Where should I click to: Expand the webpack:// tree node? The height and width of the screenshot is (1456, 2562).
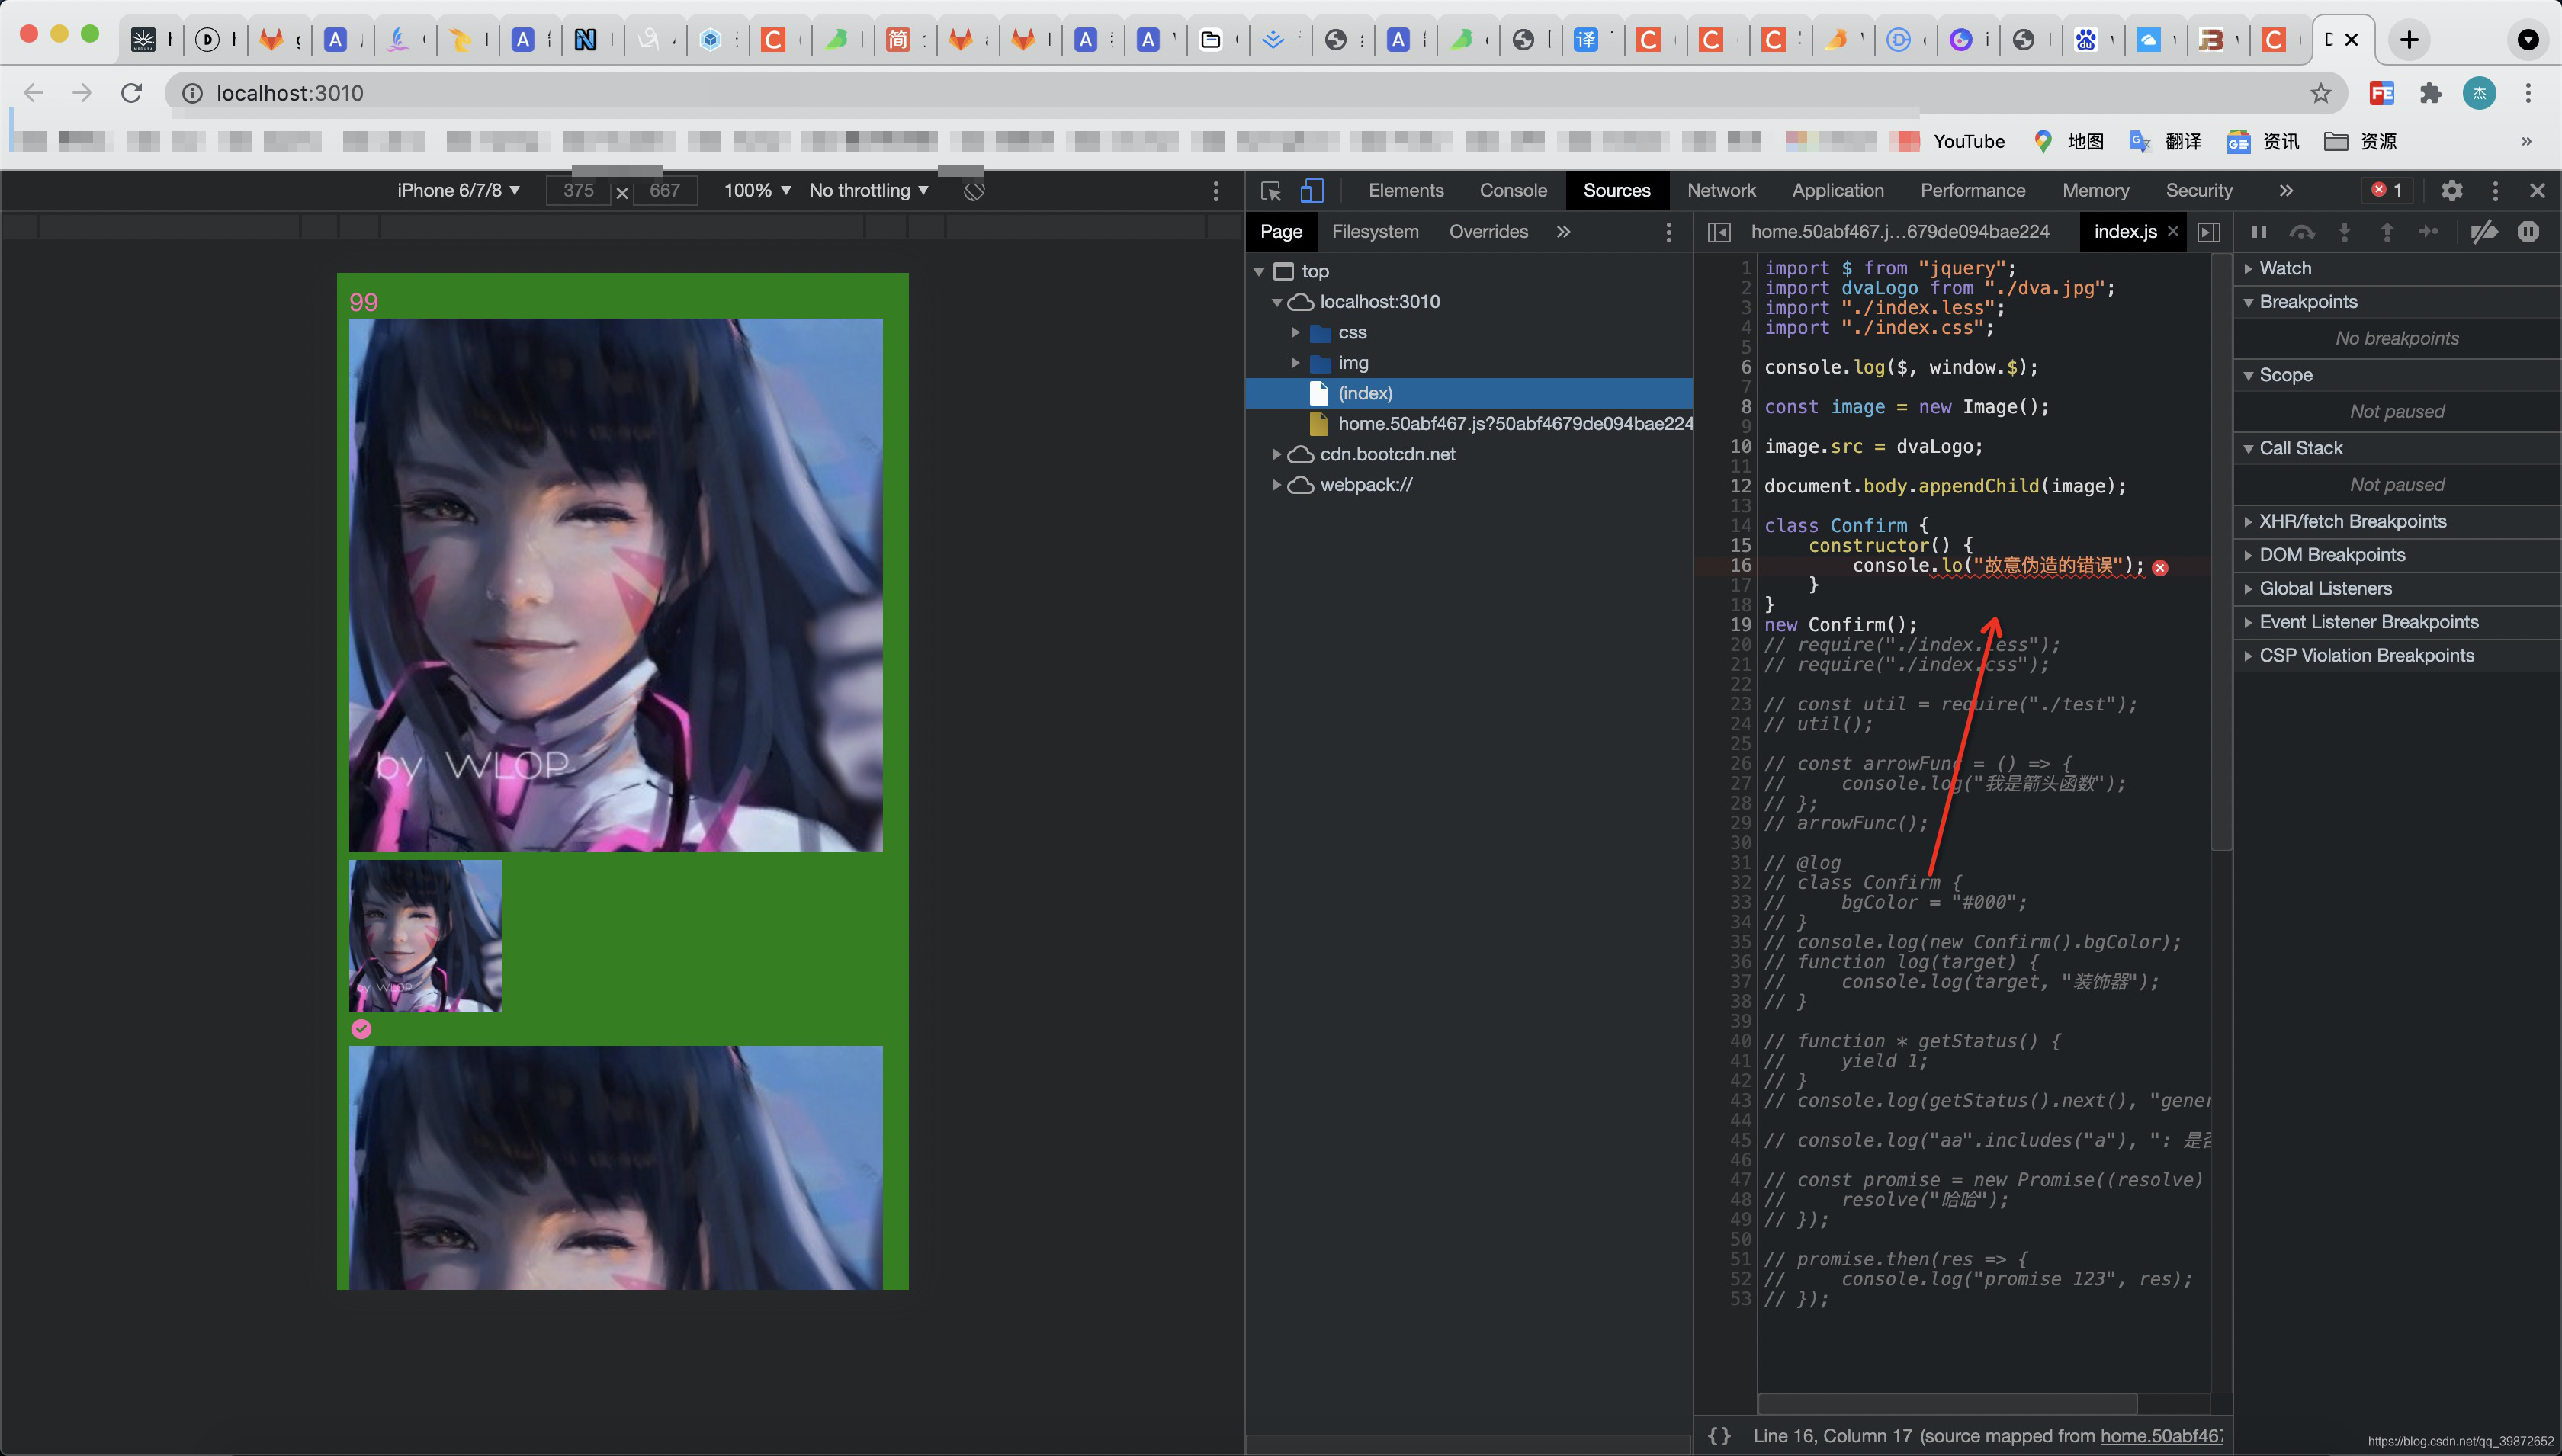click(x=1277, y=484)
